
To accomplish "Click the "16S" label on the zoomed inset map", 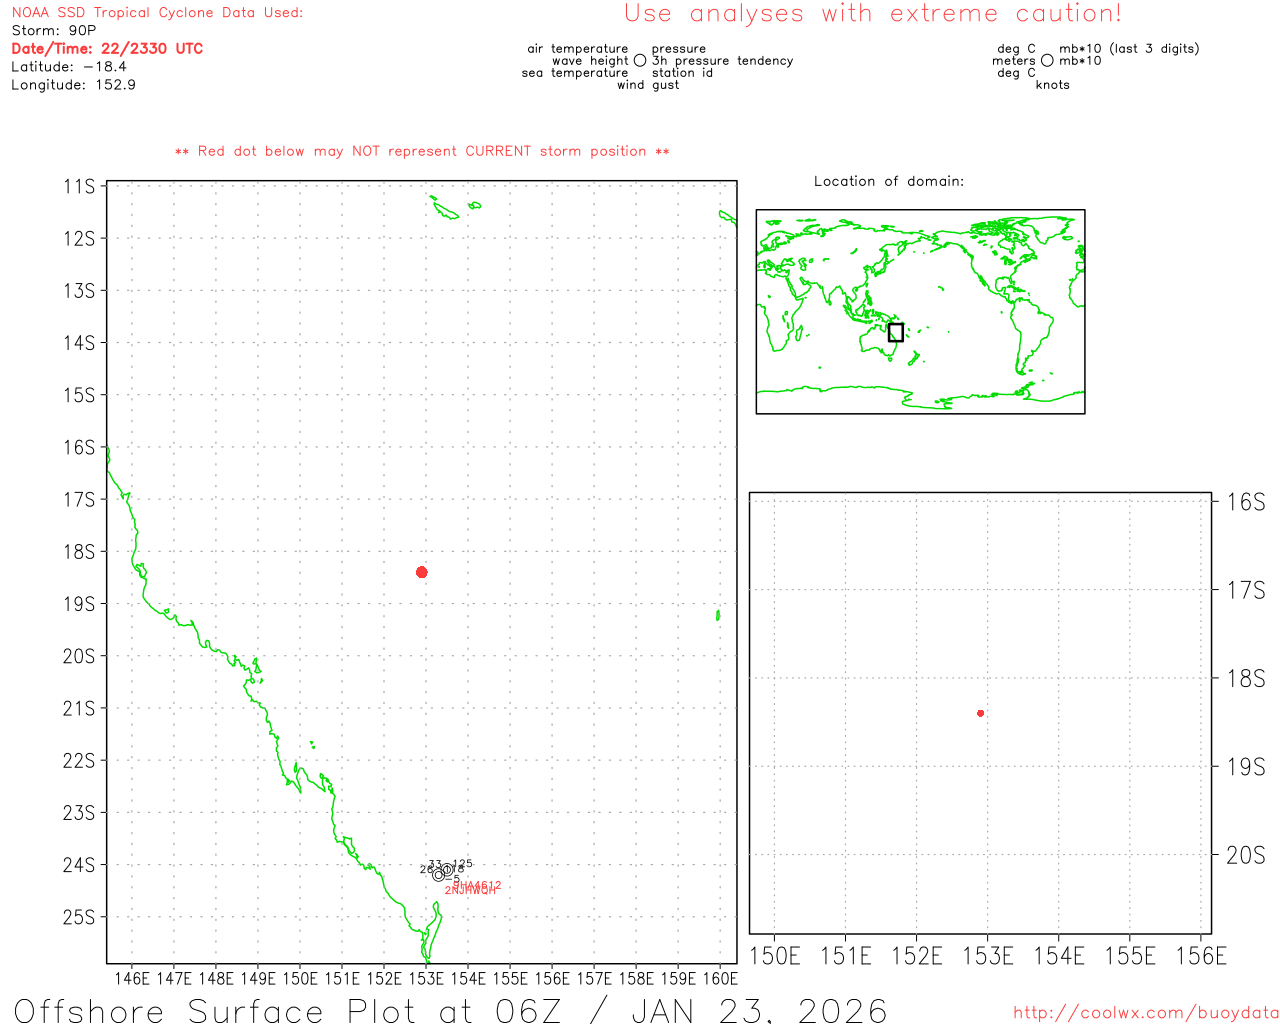I will tap(1246, 502).
